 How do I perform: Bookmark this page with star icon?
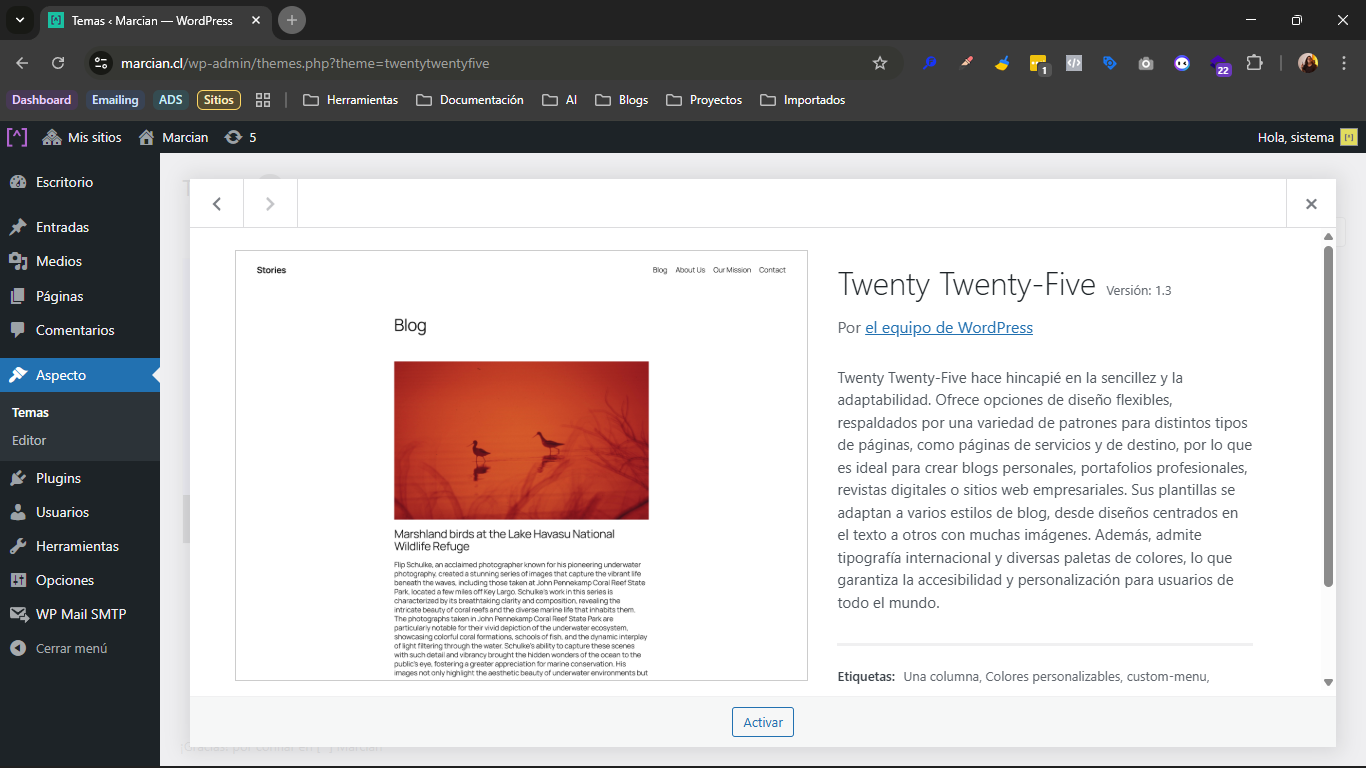[x=880, y=63]
